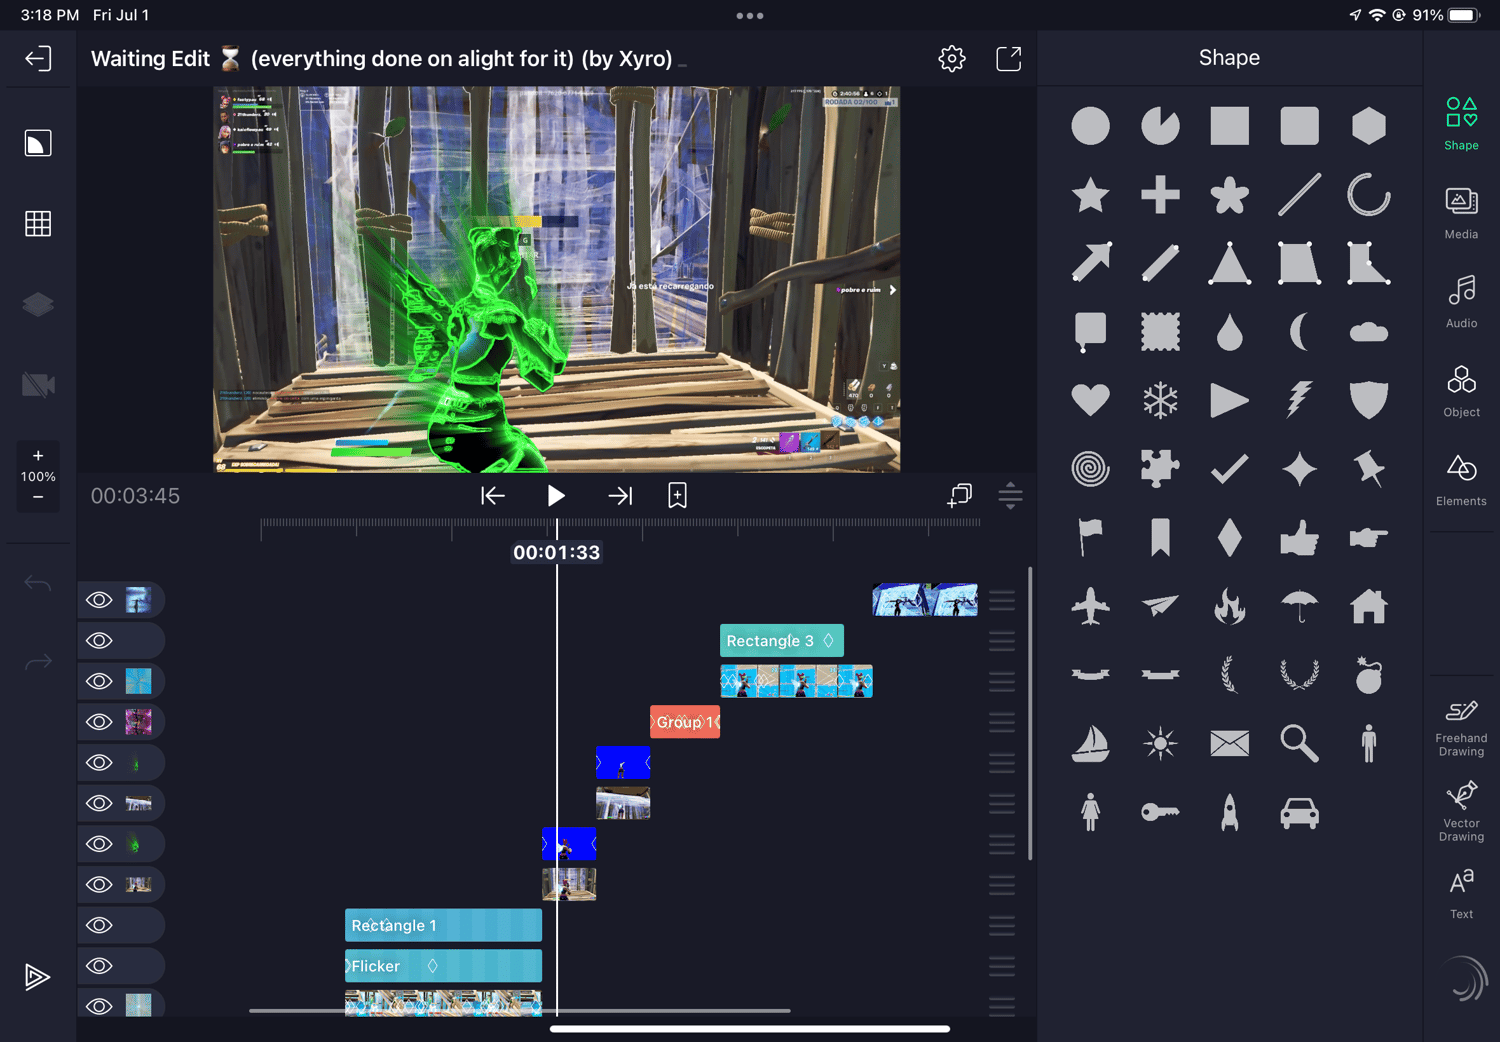Play the timeline preview
The image size is (1500, 1042).
pyautogui.click(x=556, y=496)
